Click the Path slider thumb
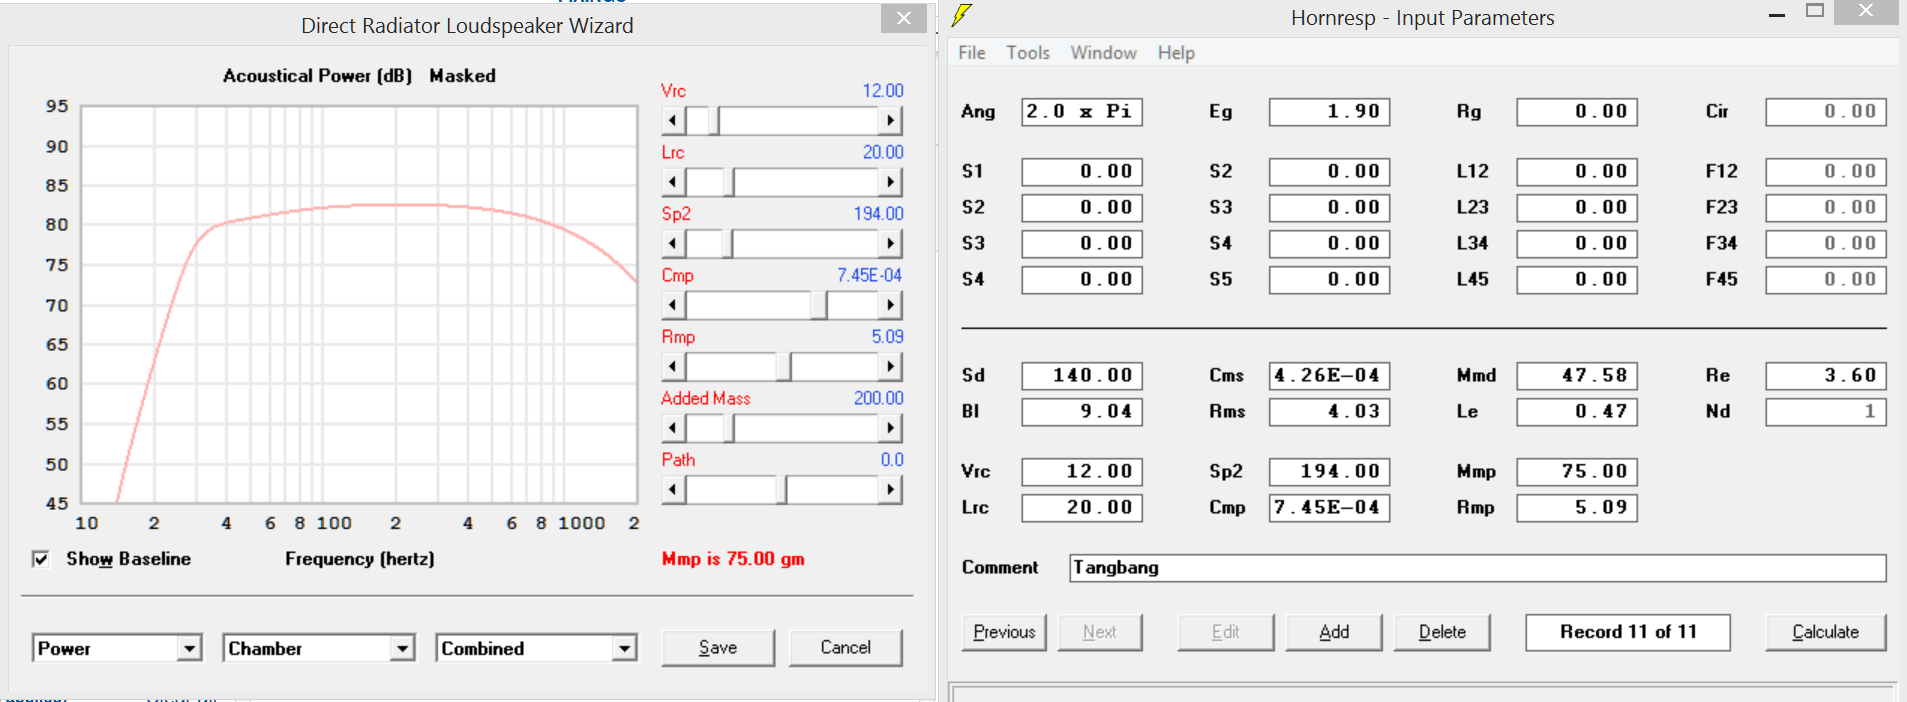 (781, 490)
